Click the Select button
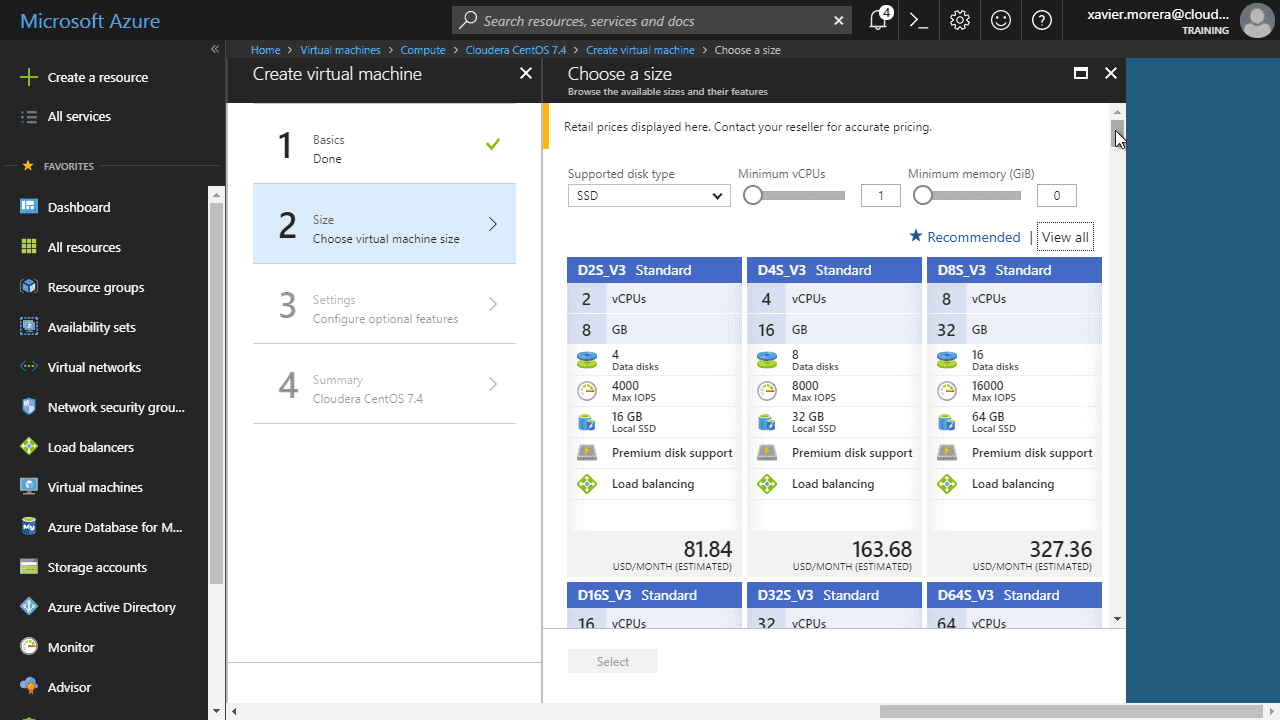 click(x=613, y=661)
